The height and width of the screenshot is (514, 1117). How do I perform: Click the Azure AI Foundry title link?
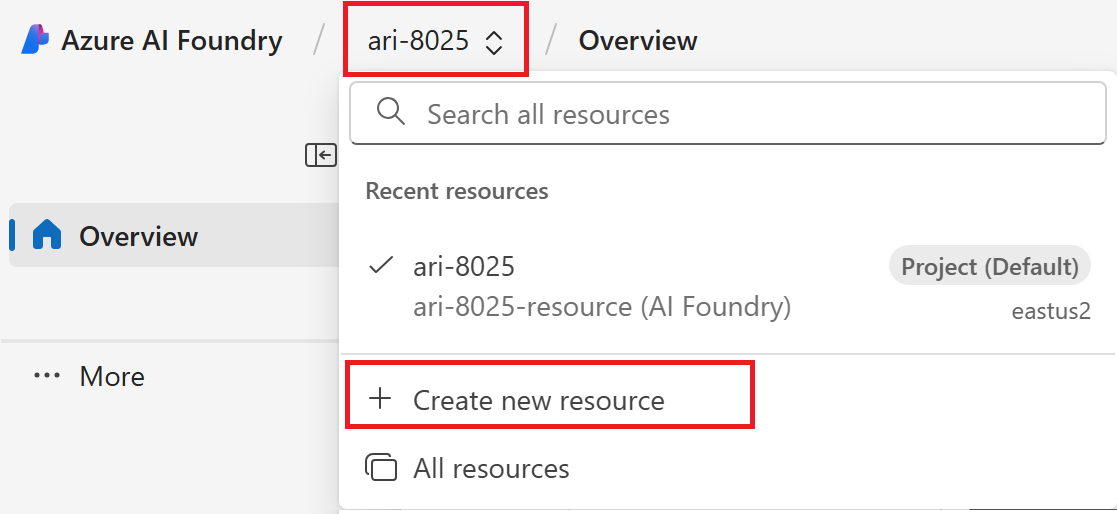[172, 41]
